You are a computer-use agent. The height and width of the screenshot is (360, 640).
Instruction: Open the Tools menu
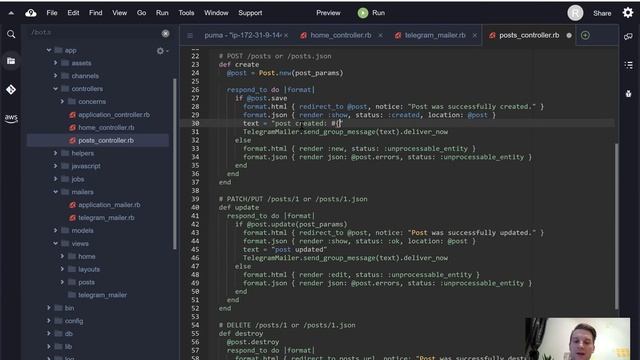pos(186,13)
